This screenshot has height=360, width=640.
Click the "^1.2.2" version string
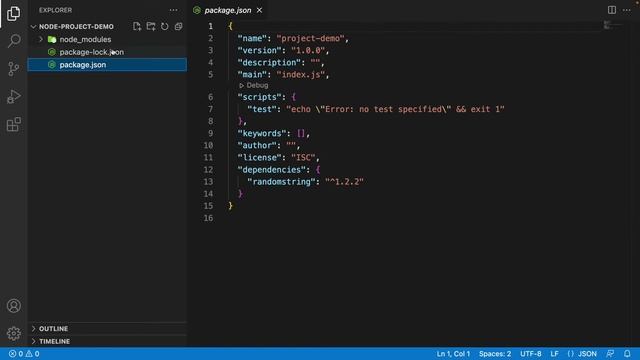(344, 182)
